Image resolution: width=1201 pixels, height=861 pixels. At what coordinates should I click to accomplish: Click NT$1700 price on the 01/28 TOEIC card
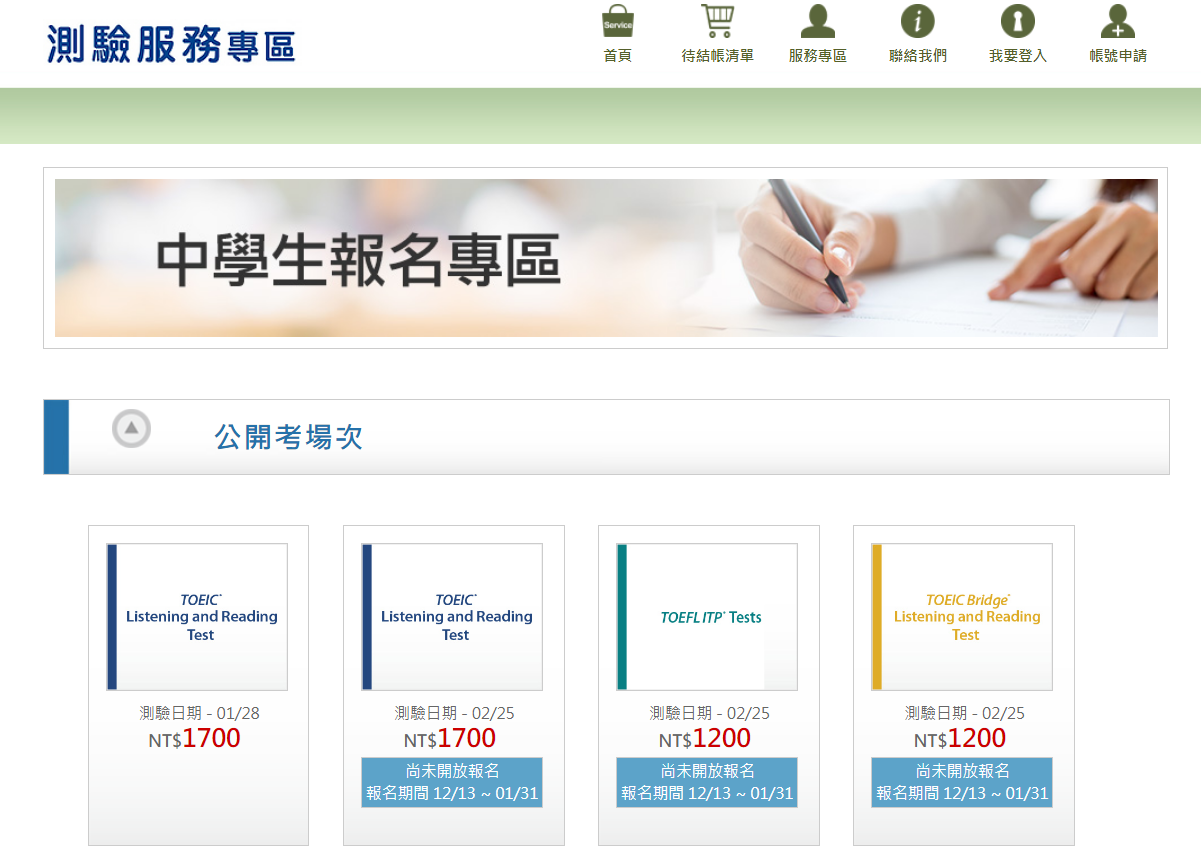pos(195,739)
